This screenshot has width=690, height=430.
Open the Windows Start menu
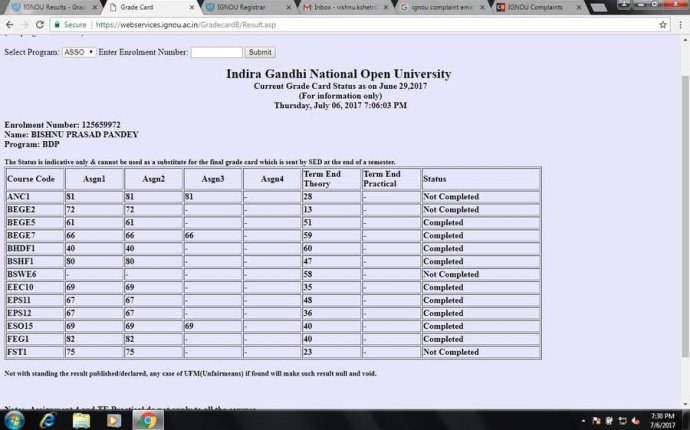pyautogui.click(x=14, y=420)
